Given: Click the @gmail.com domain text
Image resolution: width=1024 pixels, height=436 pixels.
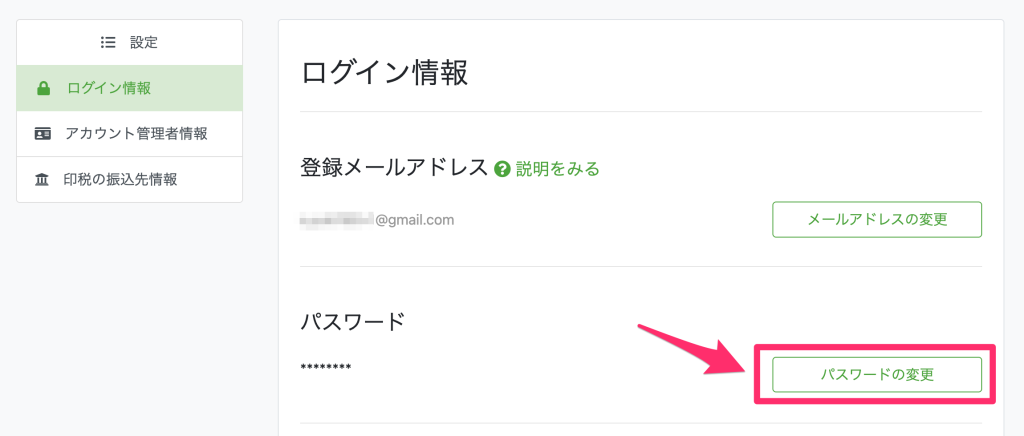Looking at the screenshot, I should click(414, 219).
